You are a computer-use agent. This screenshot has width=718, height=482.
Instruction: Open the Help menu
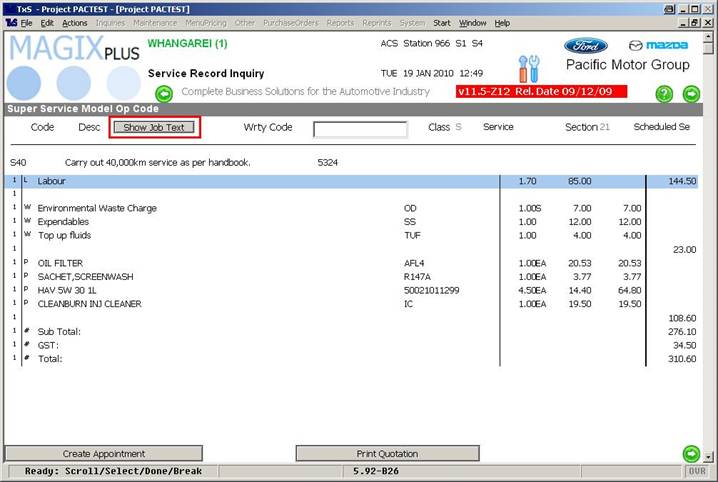coord(502,22)
